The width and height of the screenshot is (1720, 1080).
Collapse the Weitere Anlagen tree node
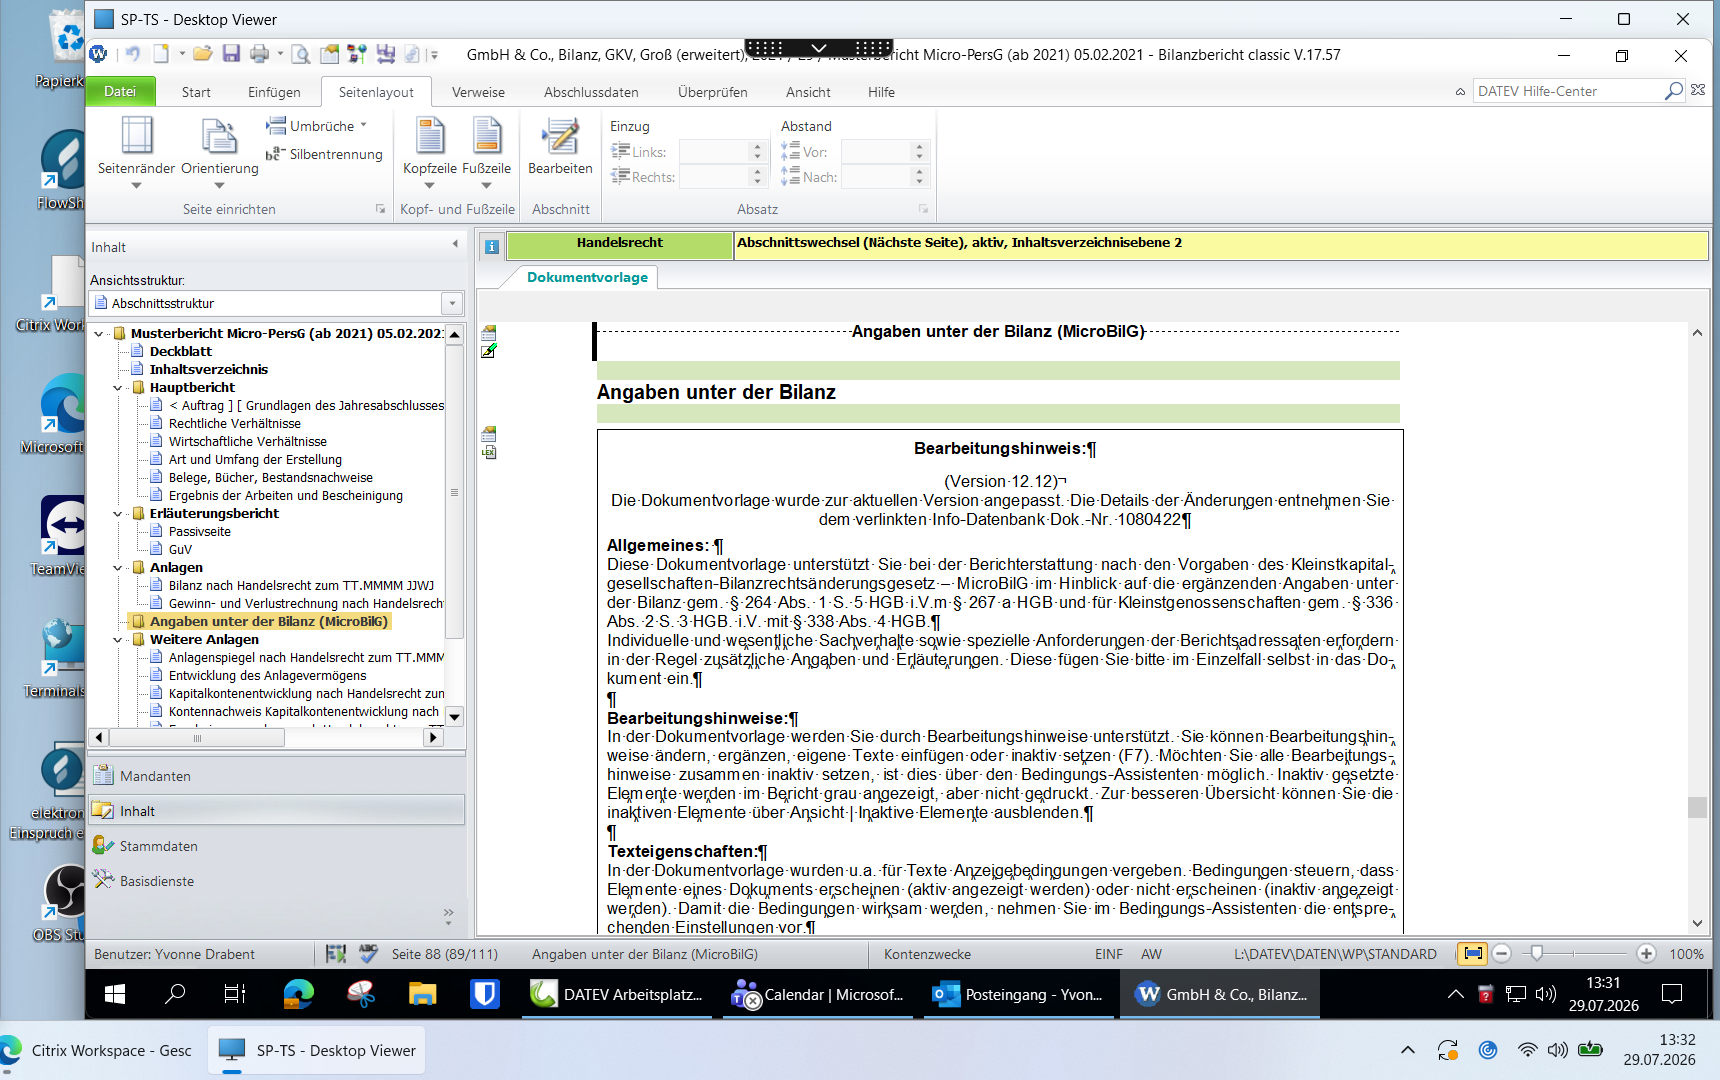pos(118,640)
